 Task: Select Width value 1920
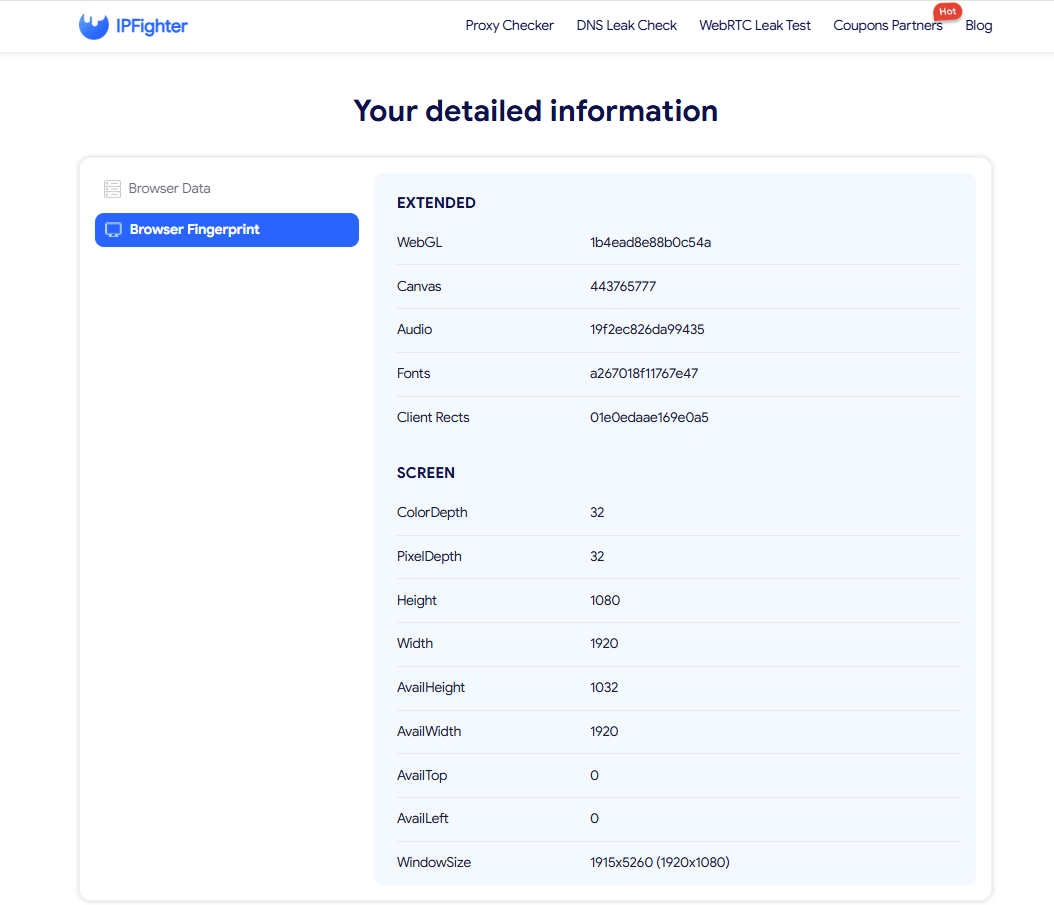tap(604, 643)
